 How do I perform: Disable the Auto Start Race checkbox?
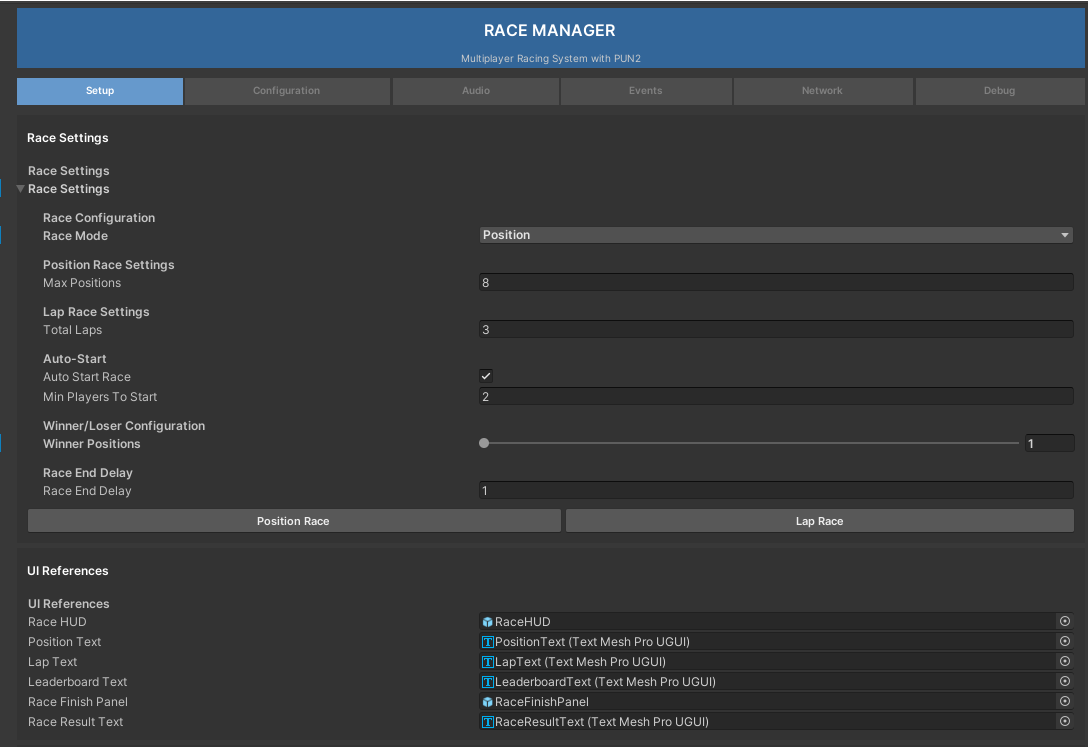click(x=486, y=377)
